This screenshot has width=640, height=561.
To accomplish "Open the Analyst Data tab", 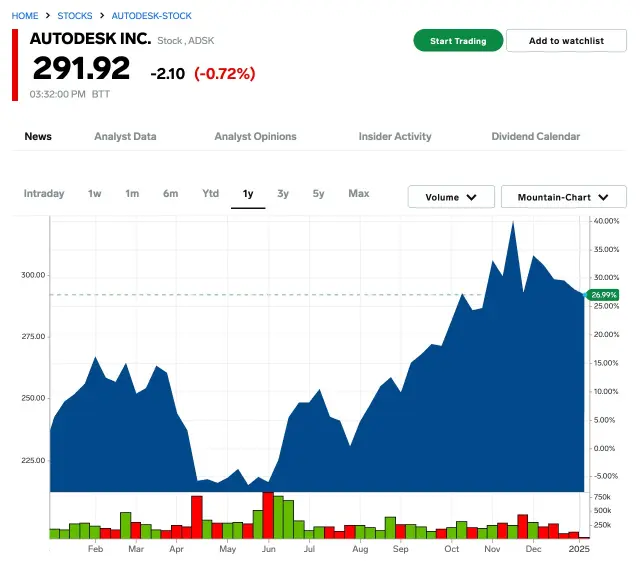I will pos(125,137).
